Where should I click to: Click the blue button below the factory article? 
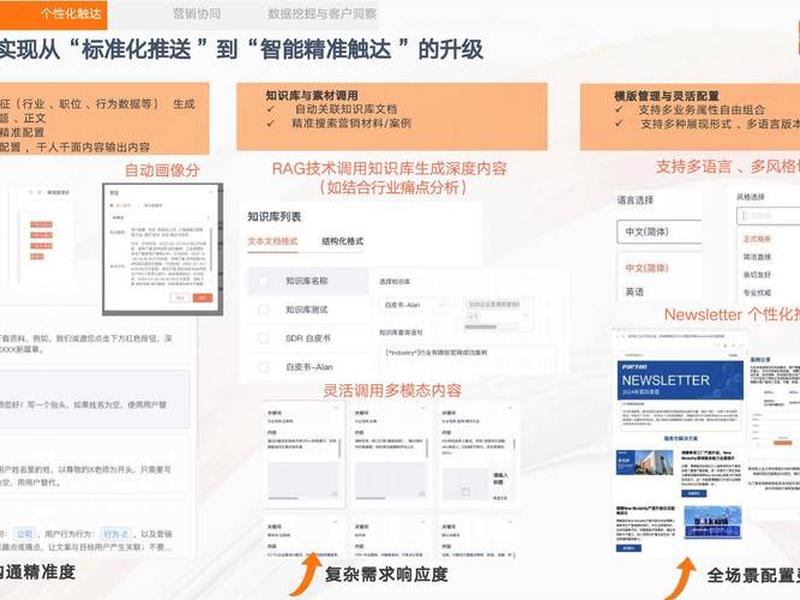694,494
